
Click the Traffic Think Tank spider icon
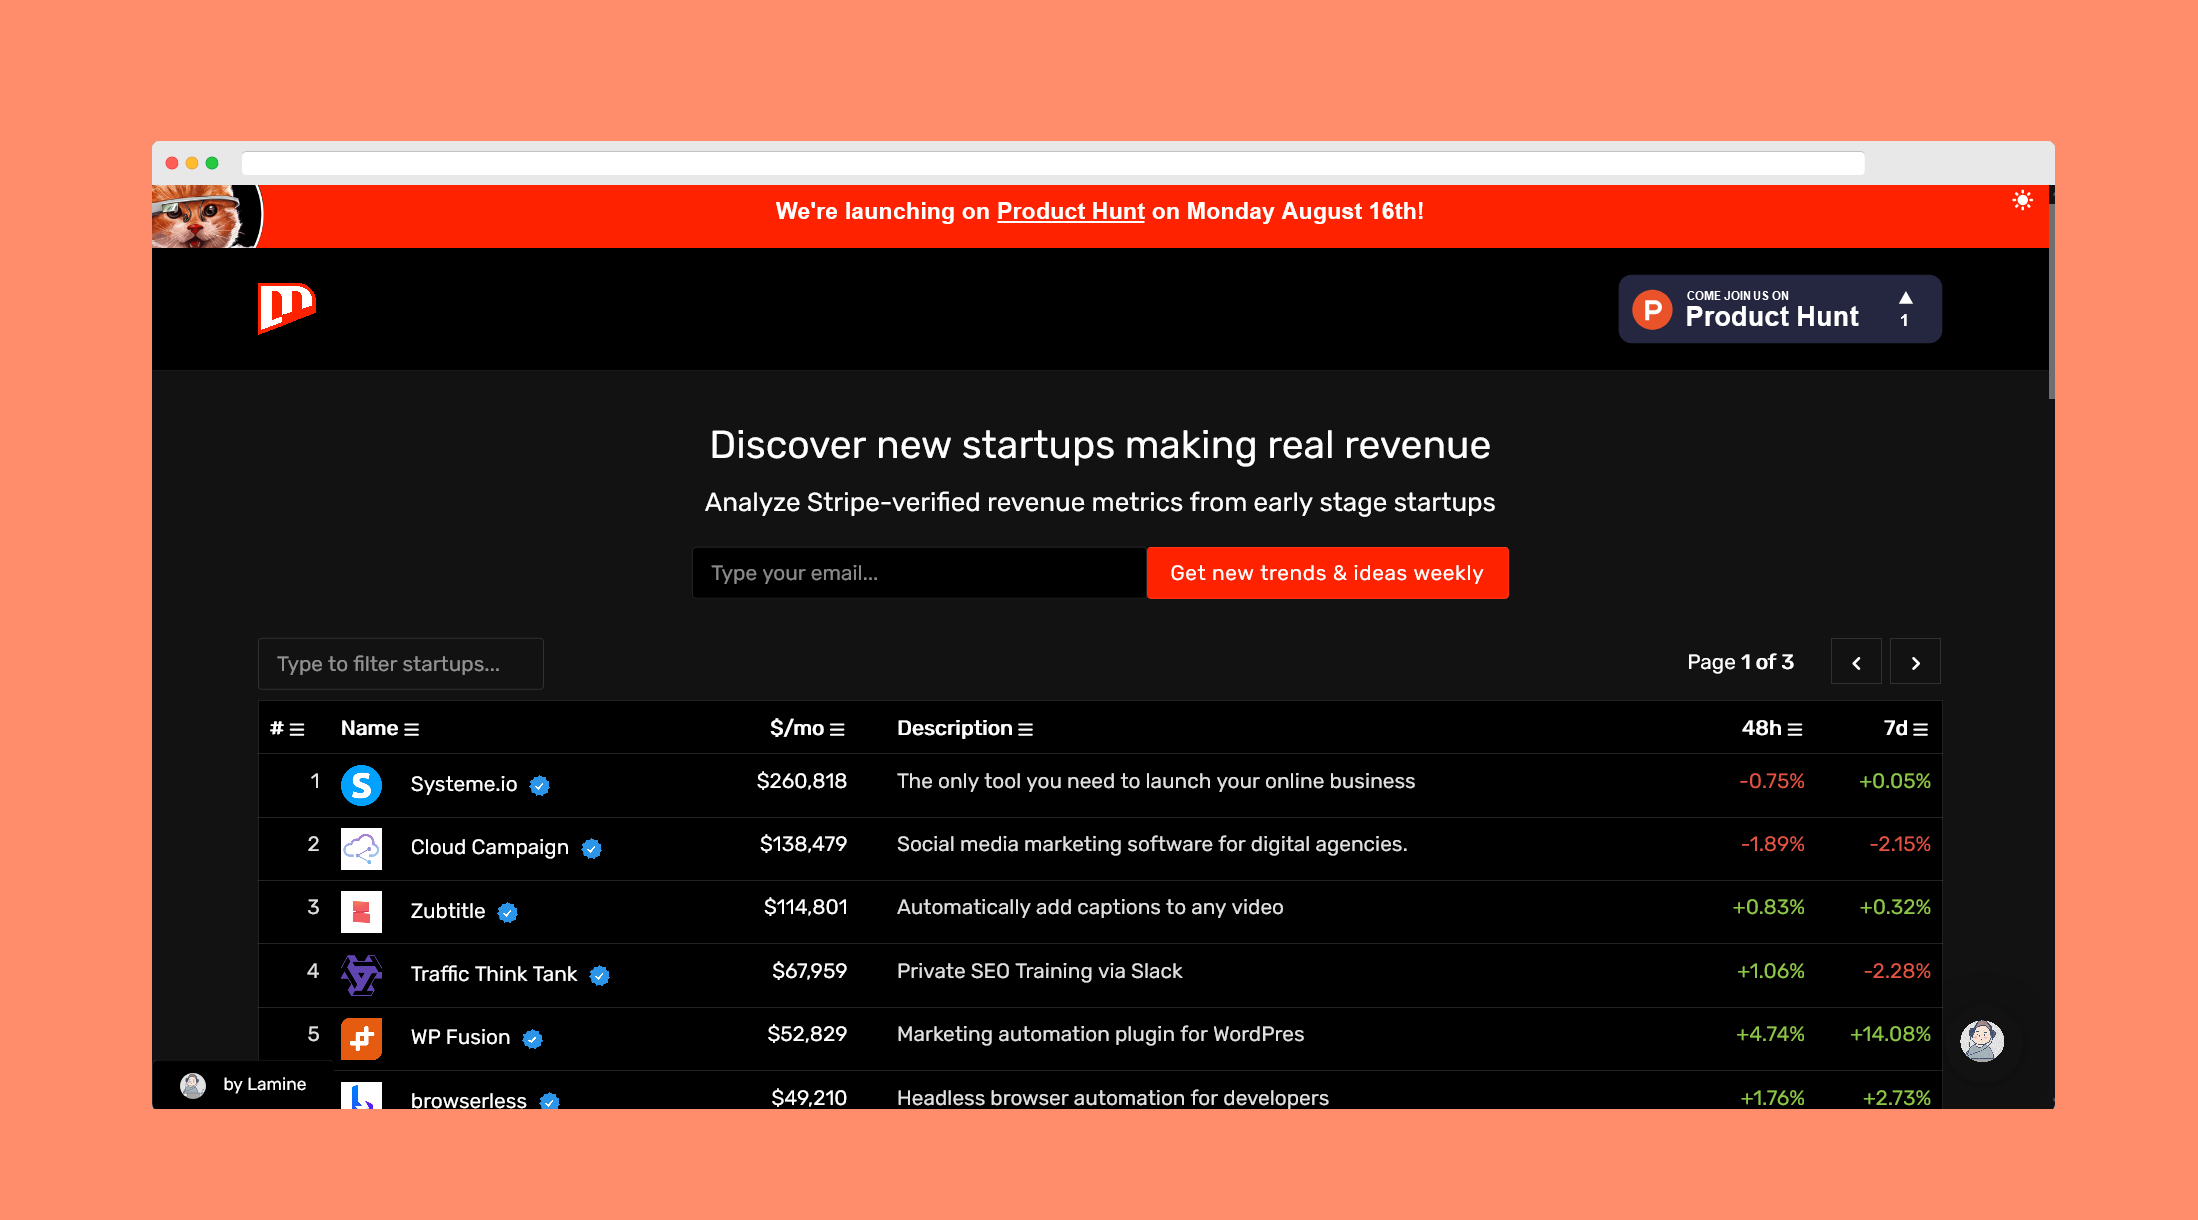362,974
